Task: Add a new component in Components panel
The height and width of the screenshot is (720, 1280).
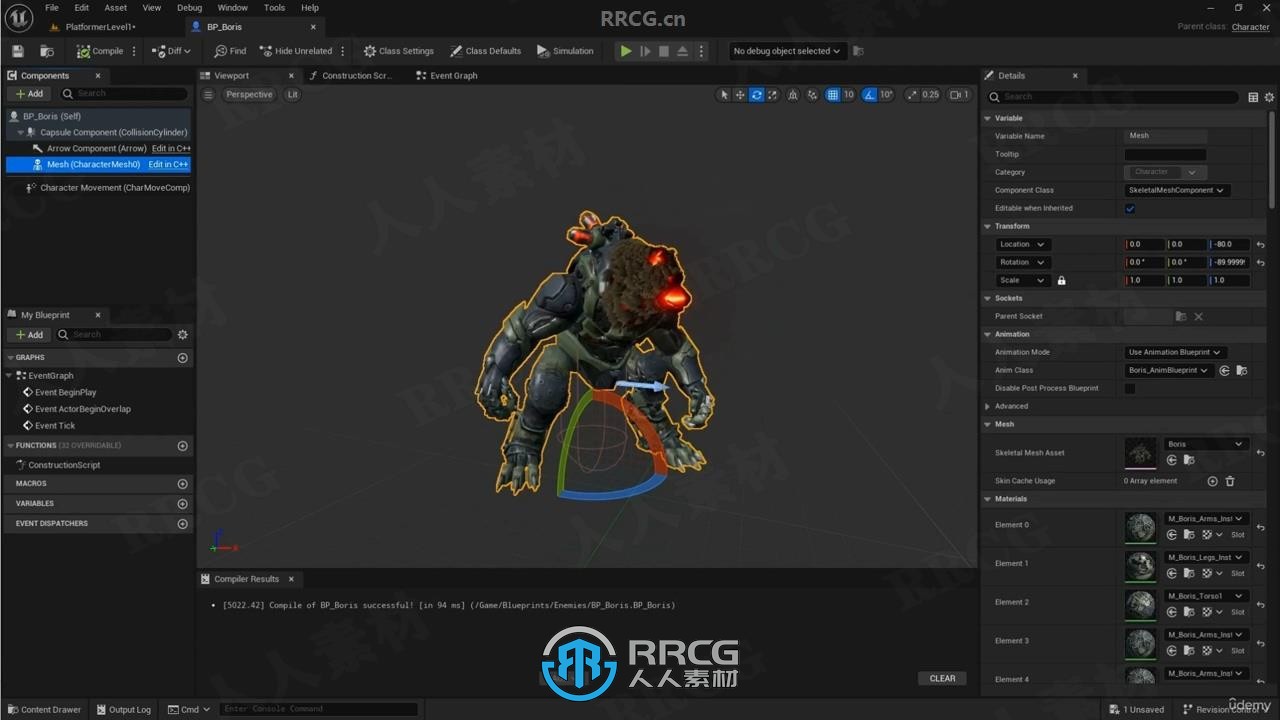Action: 29,94
